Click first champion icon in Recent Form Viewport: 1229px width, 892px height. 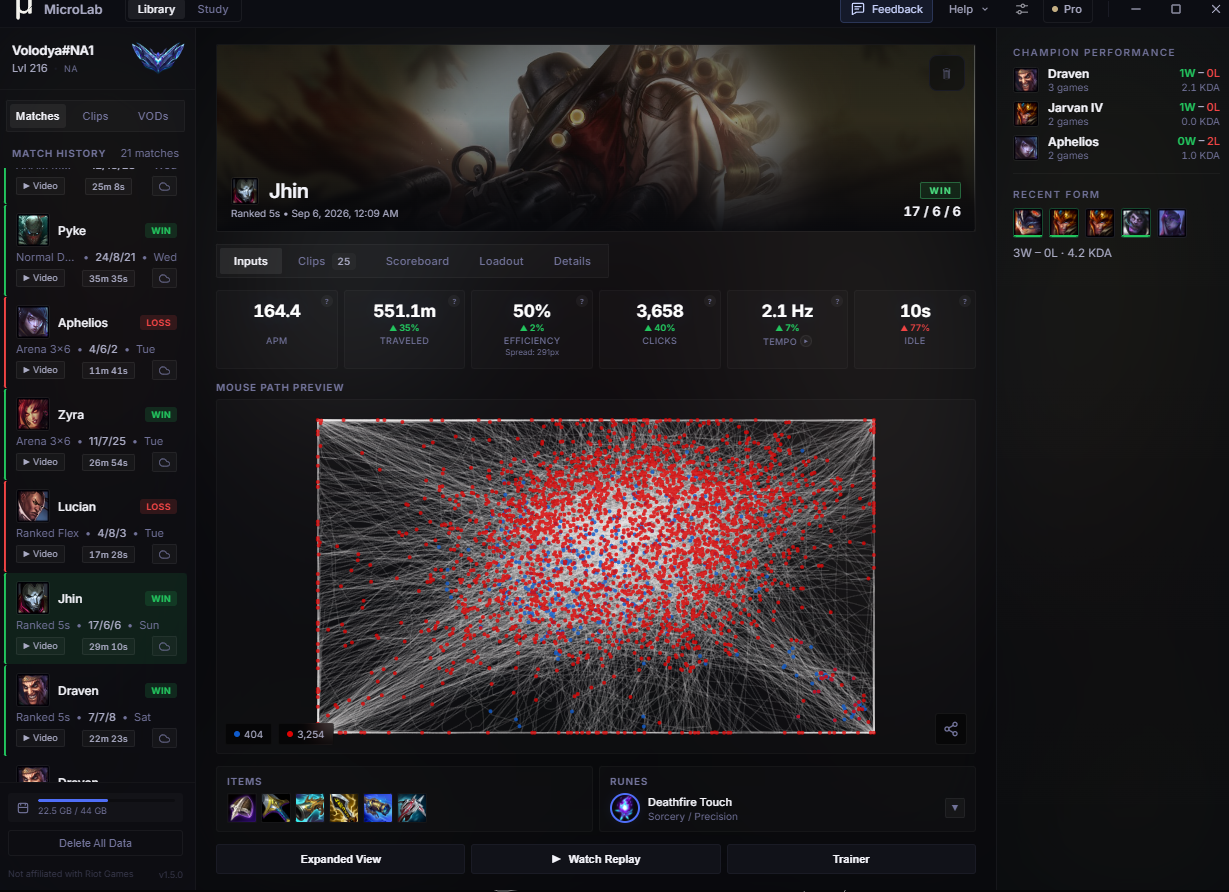coord(1027,222)
